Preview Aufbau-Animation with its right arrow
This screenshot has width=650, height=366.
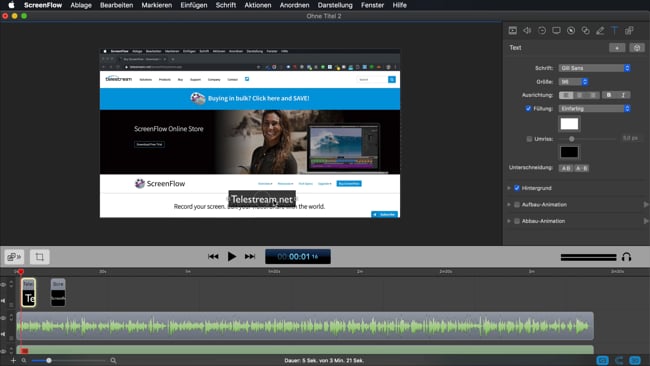pos(645,204)
